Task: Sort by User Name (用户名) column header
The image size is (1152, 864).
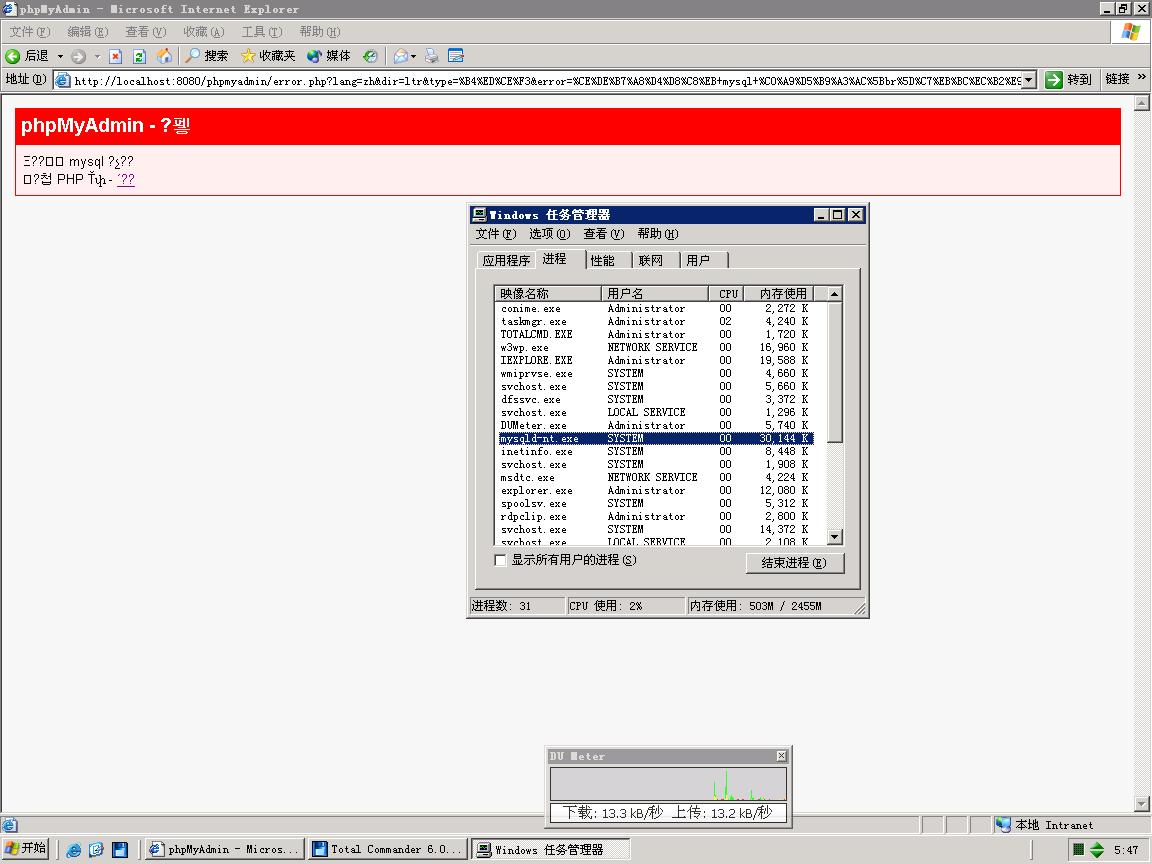Action: 655,294
